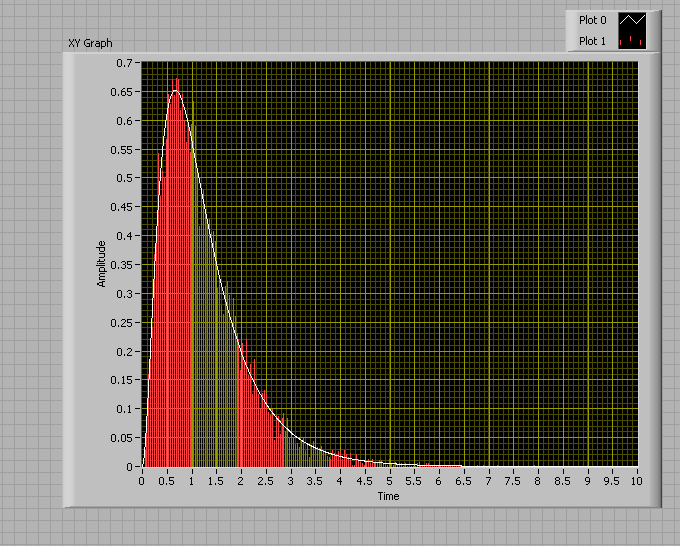Image resolution: width=680 pixels, height=546 pixels.
Task: Click the Amplitude y-axis label
Action: 101,264
